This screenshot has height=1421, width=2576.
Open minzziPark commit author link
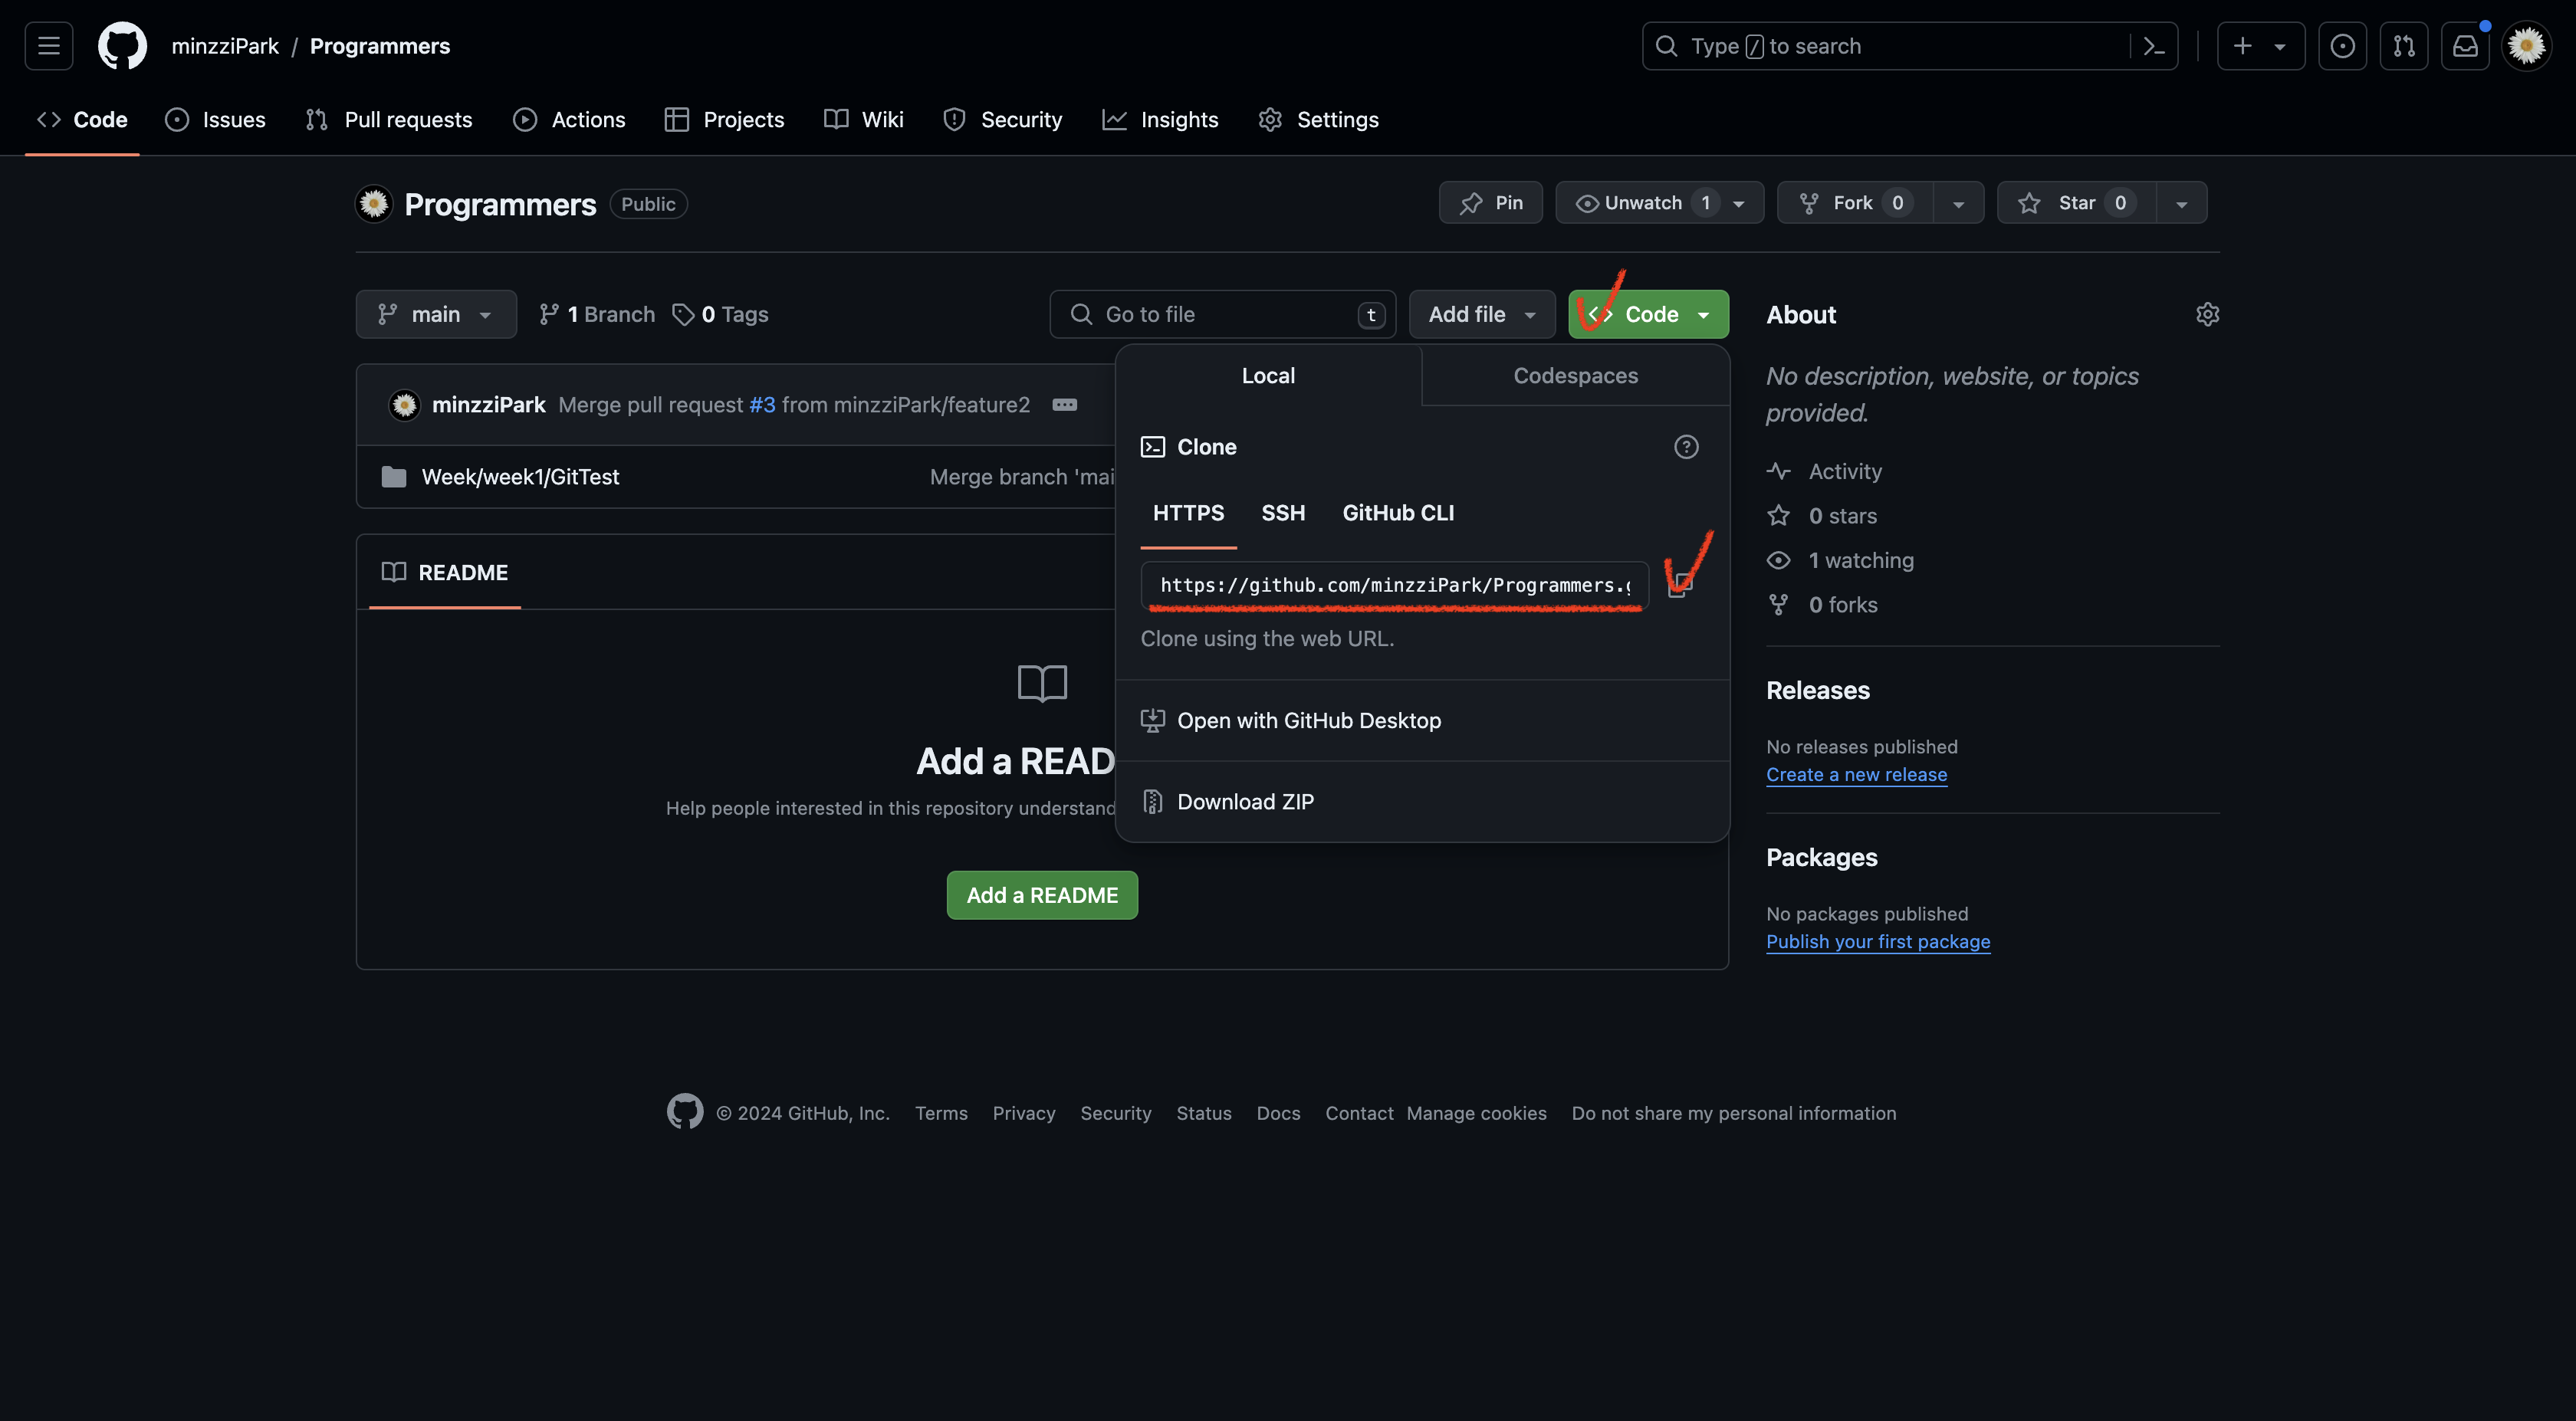point(488,405)
